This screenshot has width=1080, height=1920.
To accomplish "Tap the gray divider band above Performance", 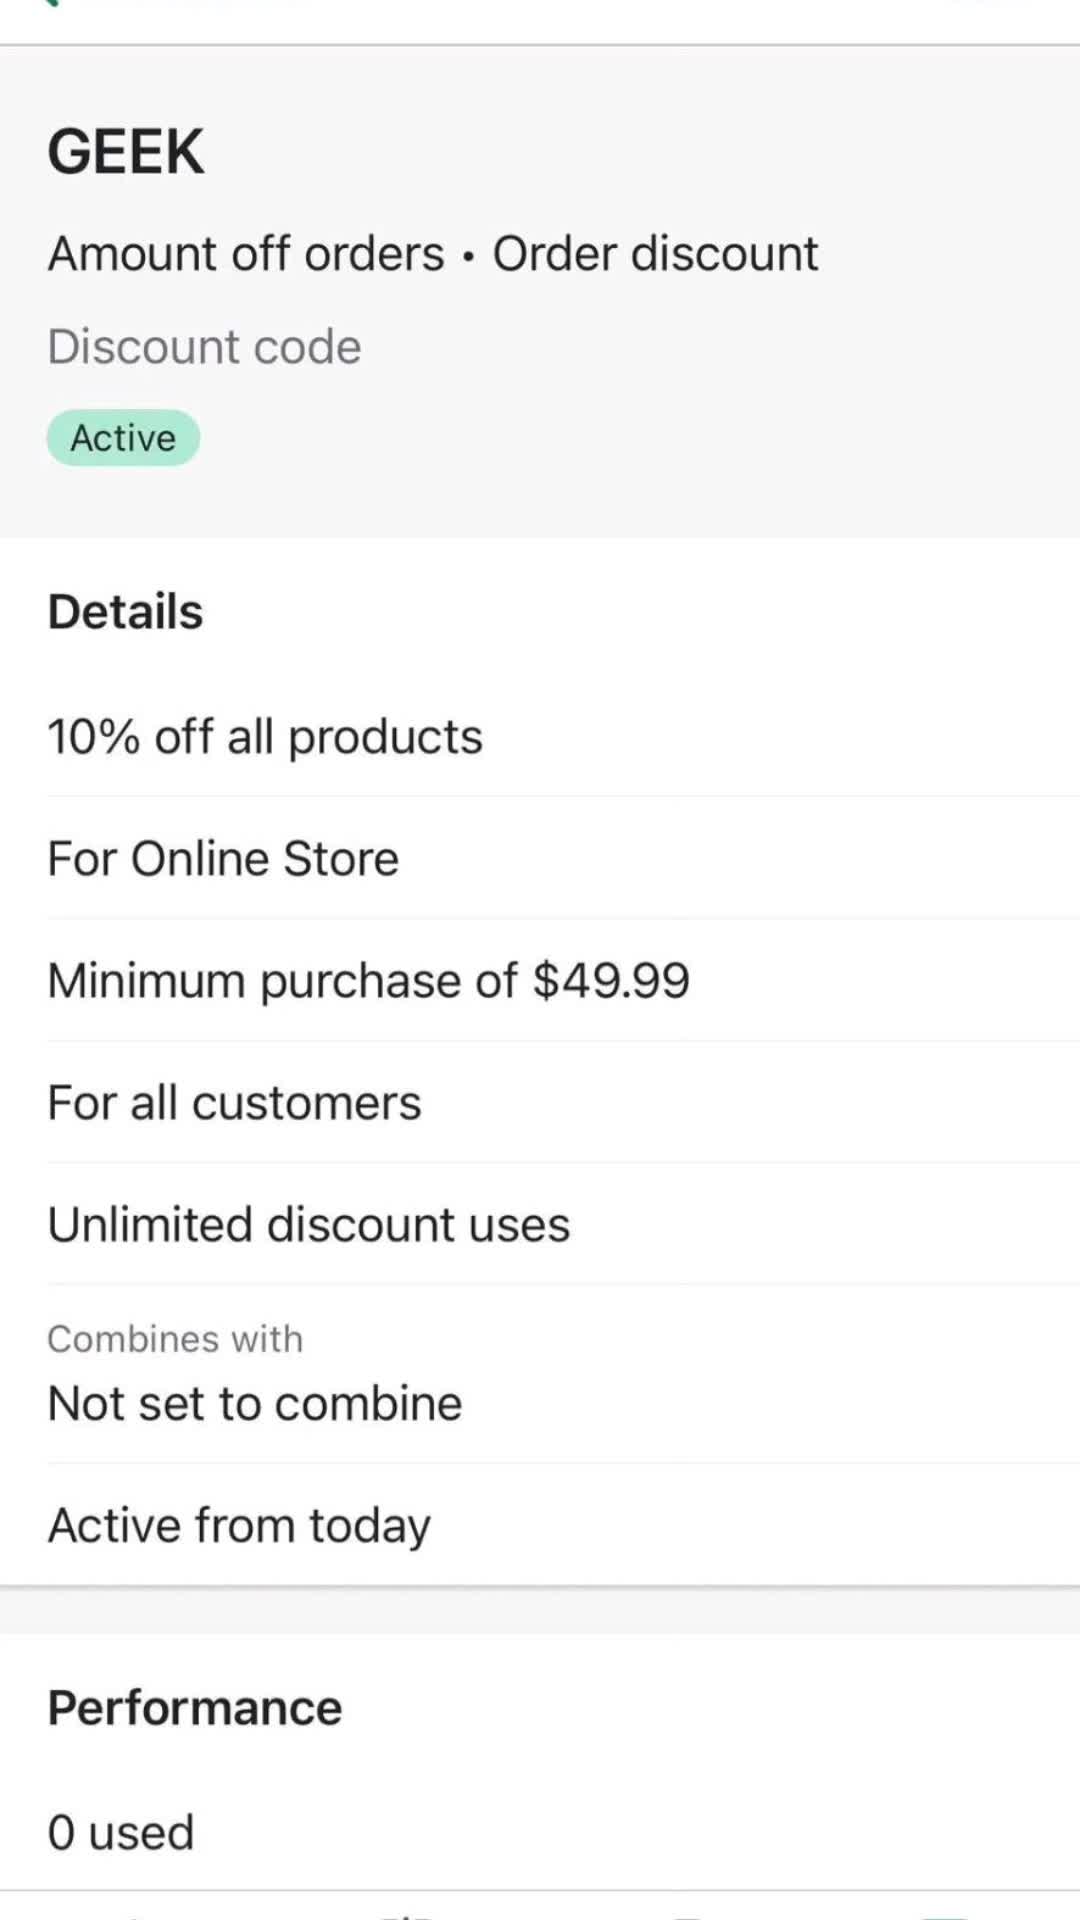I will click(540, 1610).
